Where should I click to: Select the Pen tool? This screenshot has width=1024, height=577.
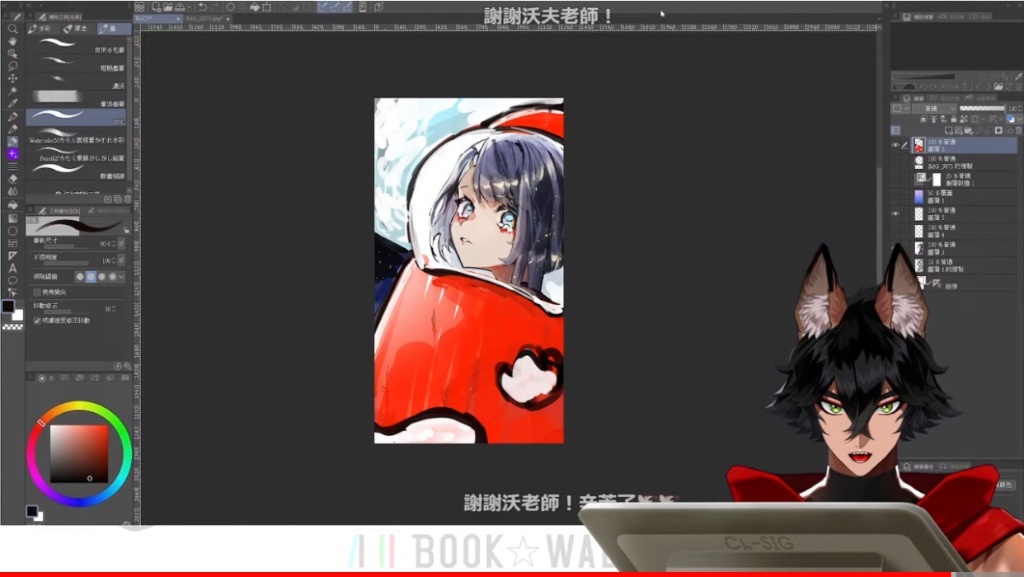(x=12, y=116)
